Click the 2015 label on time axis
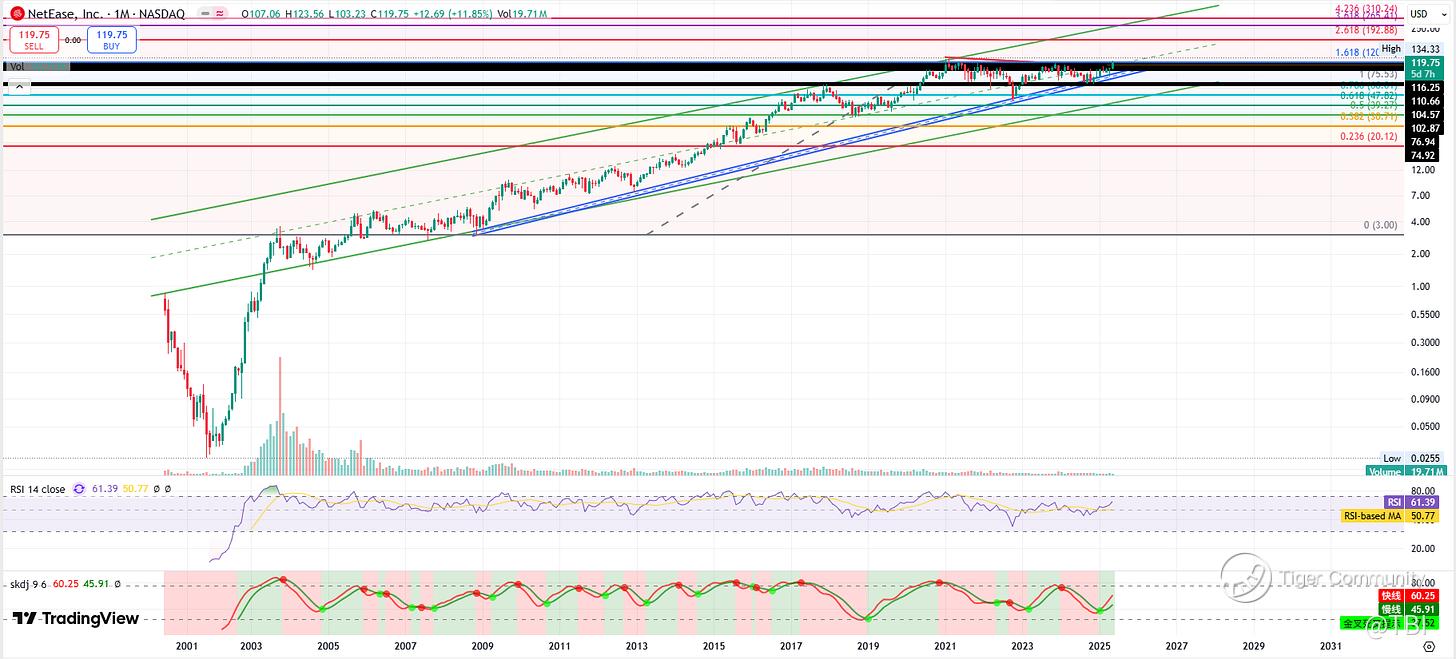This screenshot has width=1456, height=659. click(714, 648)
